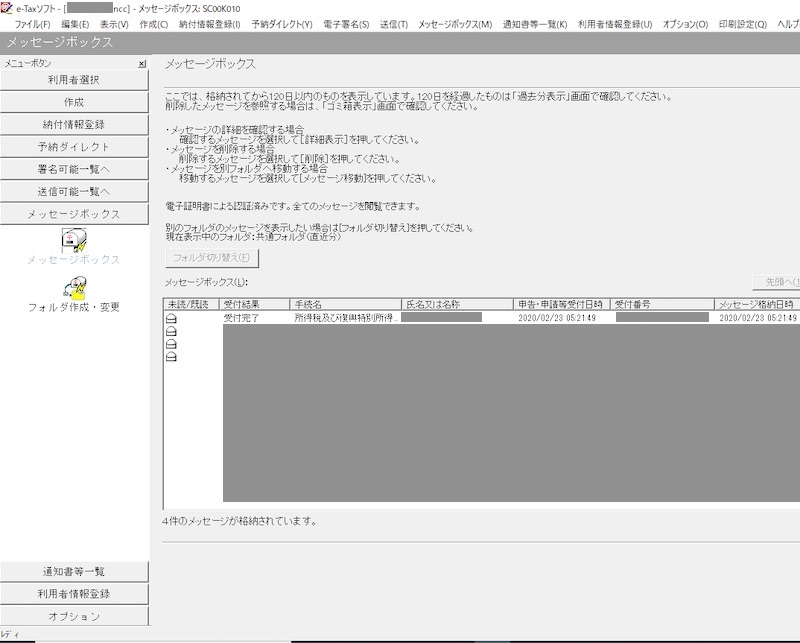Select the third message's envelope status icon

pos(171,344)
